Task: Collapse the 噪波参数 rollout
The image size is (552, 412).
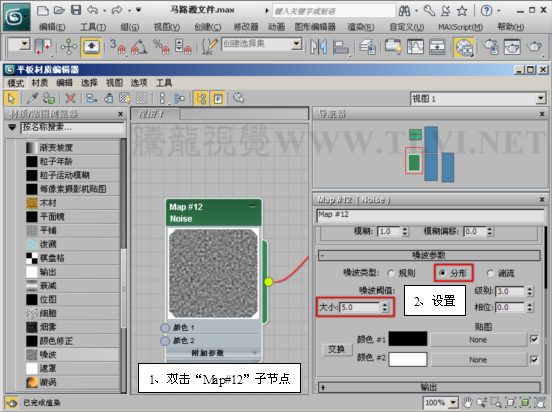Action: point(429,255)
